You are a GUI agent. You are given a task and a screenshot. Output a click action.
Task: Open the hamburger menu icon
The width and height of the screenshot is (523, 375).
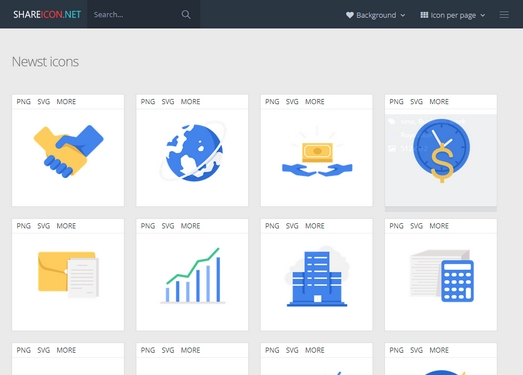point(504,15)
